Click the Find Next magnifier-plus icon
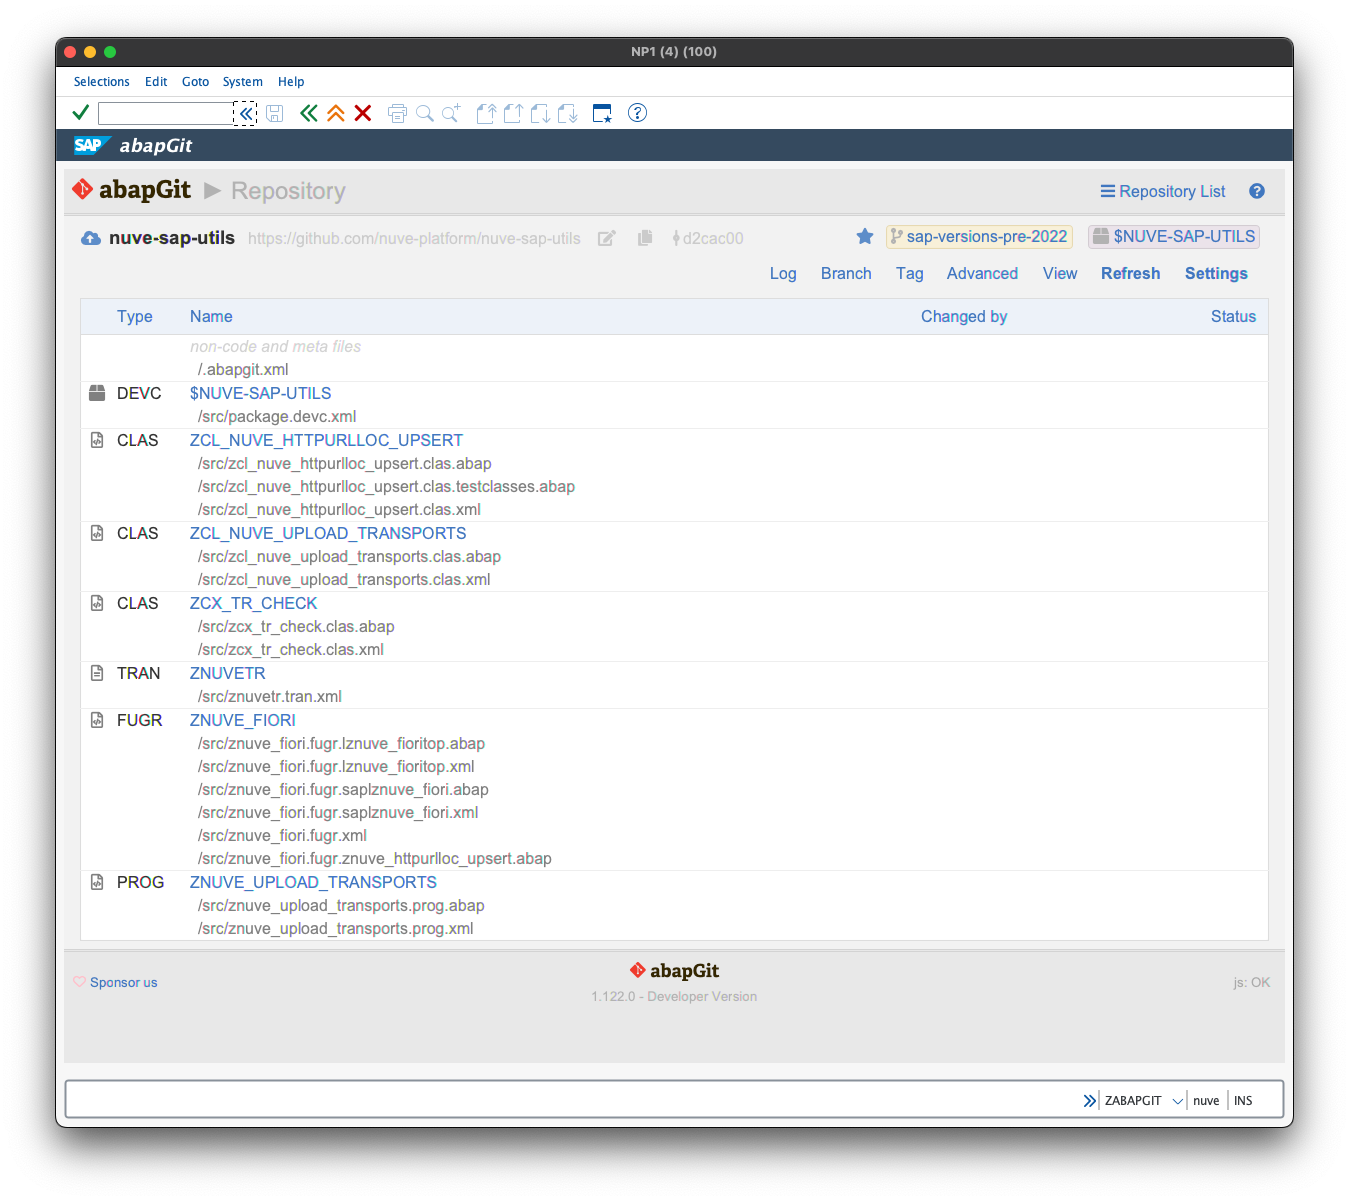This screenshot has width=1349, height=1201. (452, 113)
